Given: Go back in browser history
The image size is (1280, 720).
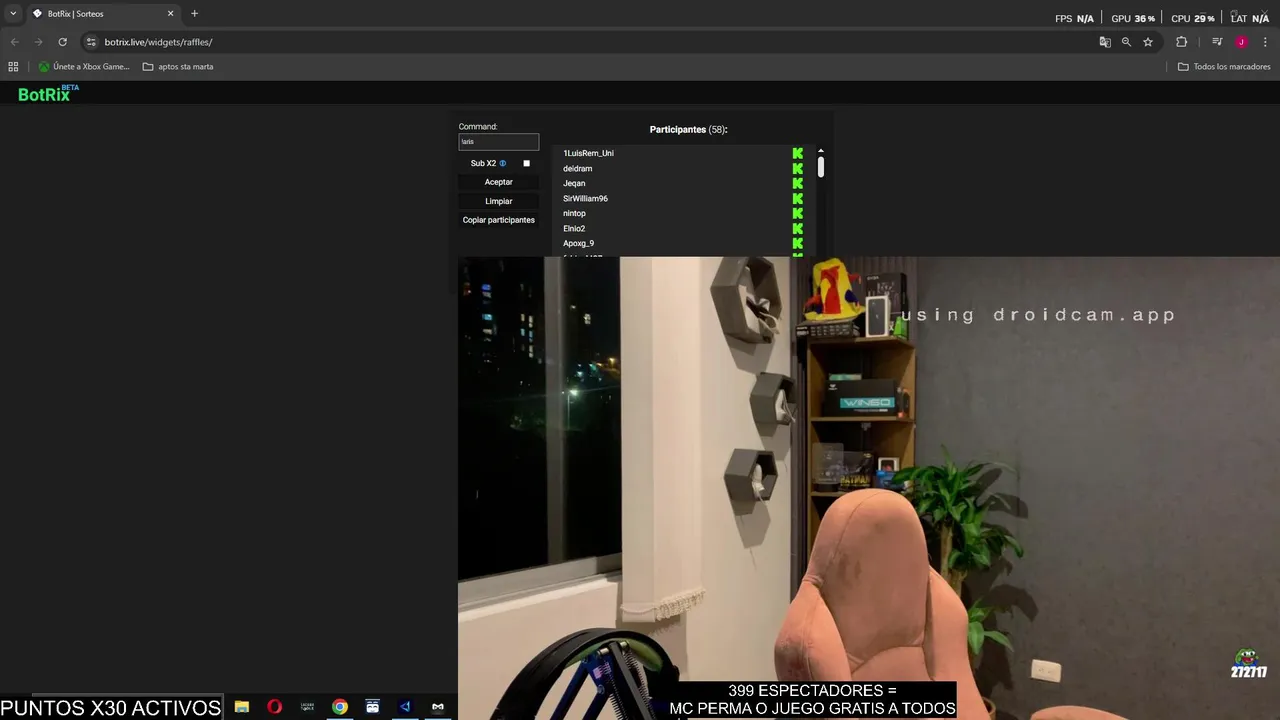Looking at the screenshot, I should point(14,42).
